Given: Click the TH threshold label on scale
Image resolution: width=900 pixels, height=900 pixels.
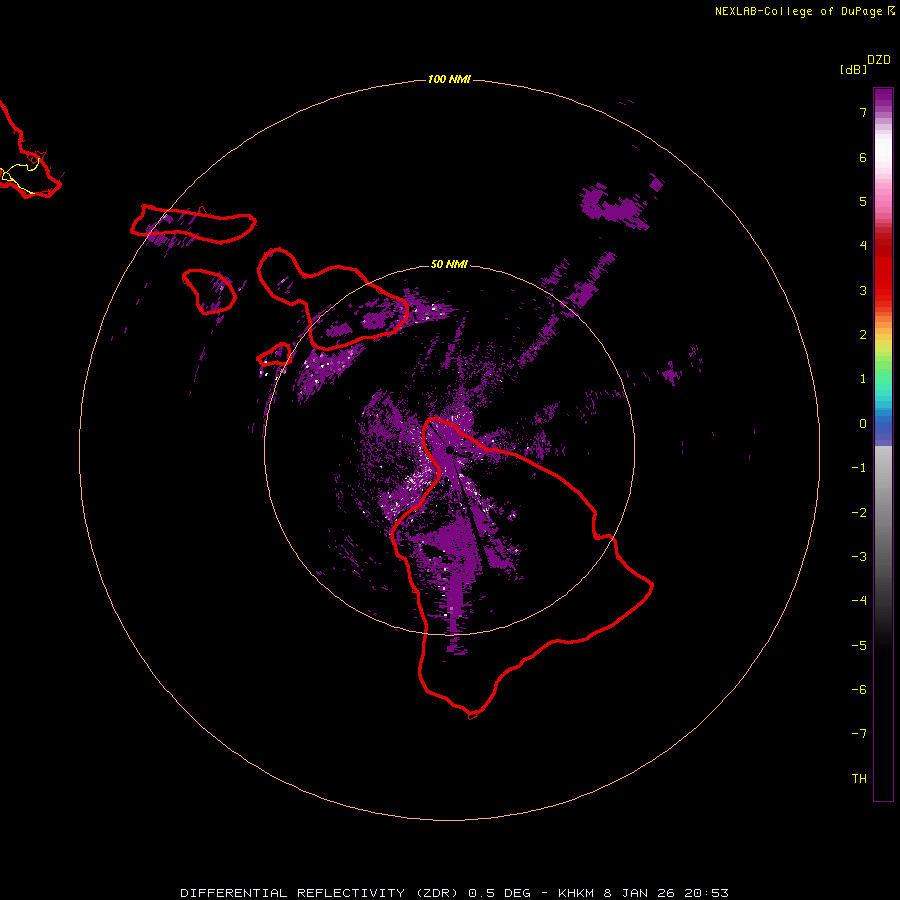Looking at the screenshot, I should tap(859, 779).
